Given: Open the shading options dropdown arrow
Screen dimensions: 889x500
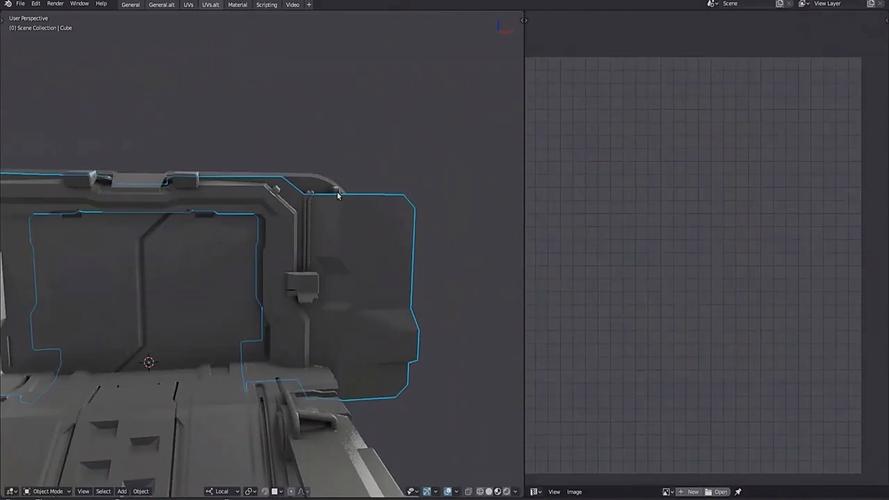Looking at the screenshot, I should [515, 491].
